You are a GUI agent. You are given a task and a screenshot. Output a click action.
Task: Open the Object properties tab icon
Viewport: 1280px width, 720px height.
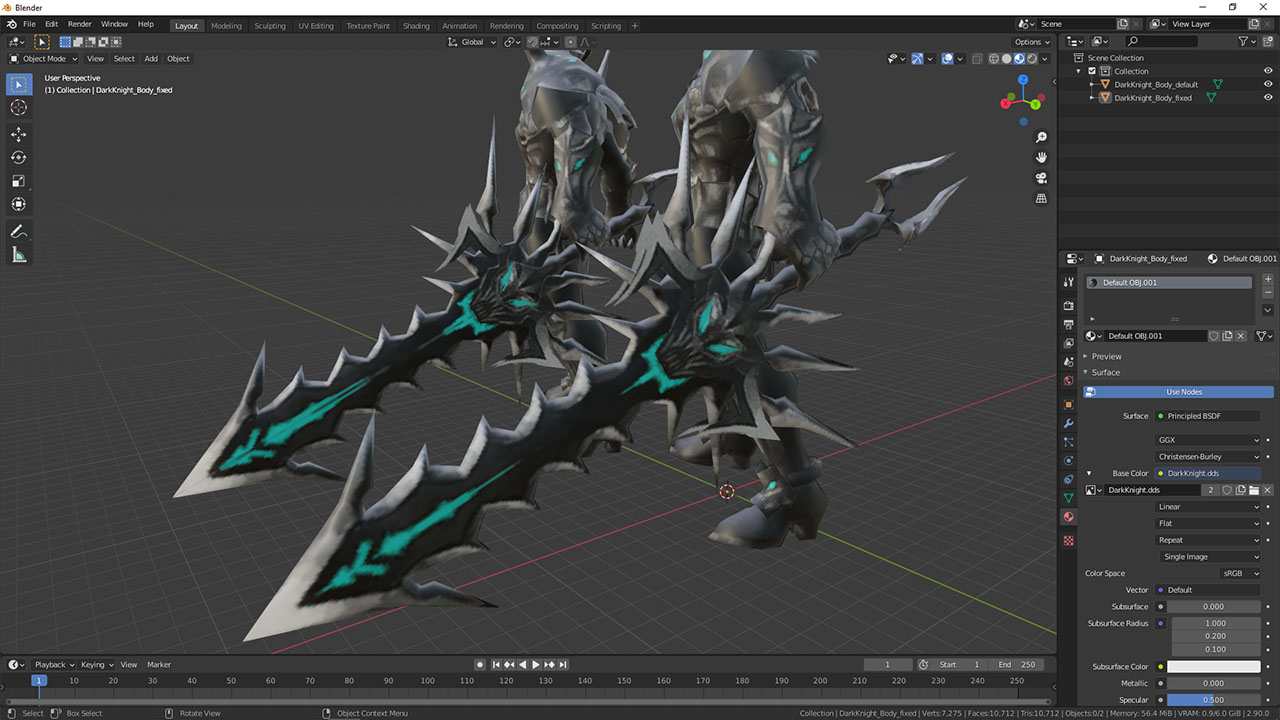[x=1068, y=404]
